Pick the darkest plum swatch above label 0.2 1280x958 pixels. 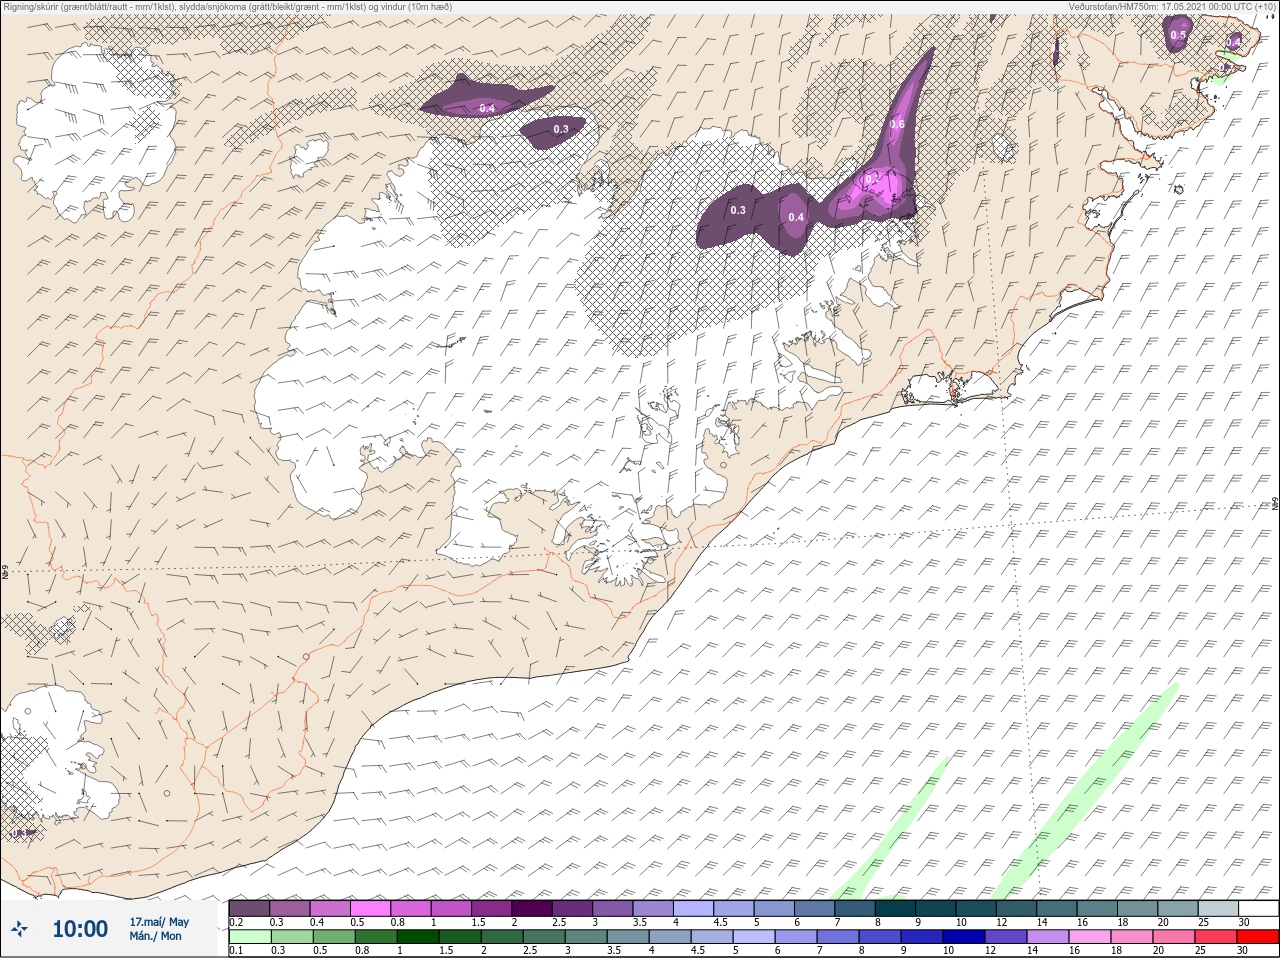tap(249, 908)
